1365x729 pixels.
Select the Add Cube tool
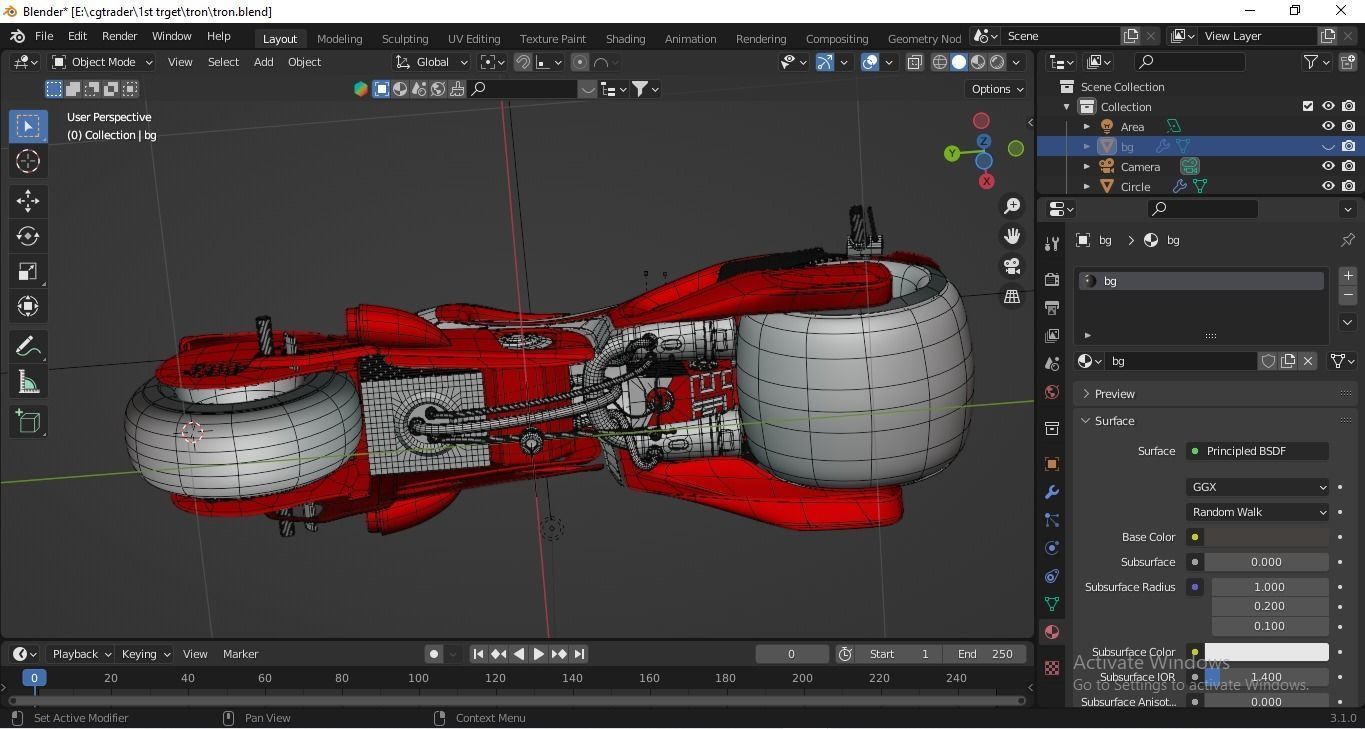click(28, 422)
